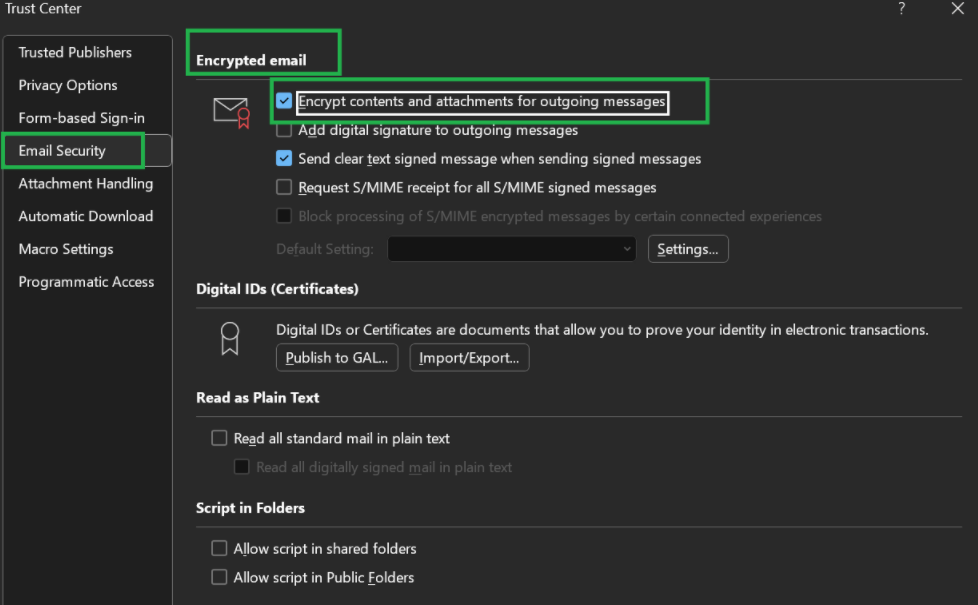Image resolution: width=978 pixels, height=605 pixels.
Task: Select Trusted Publishers in the sidebar
Action: pyautogui.click(x=74, y=52)
